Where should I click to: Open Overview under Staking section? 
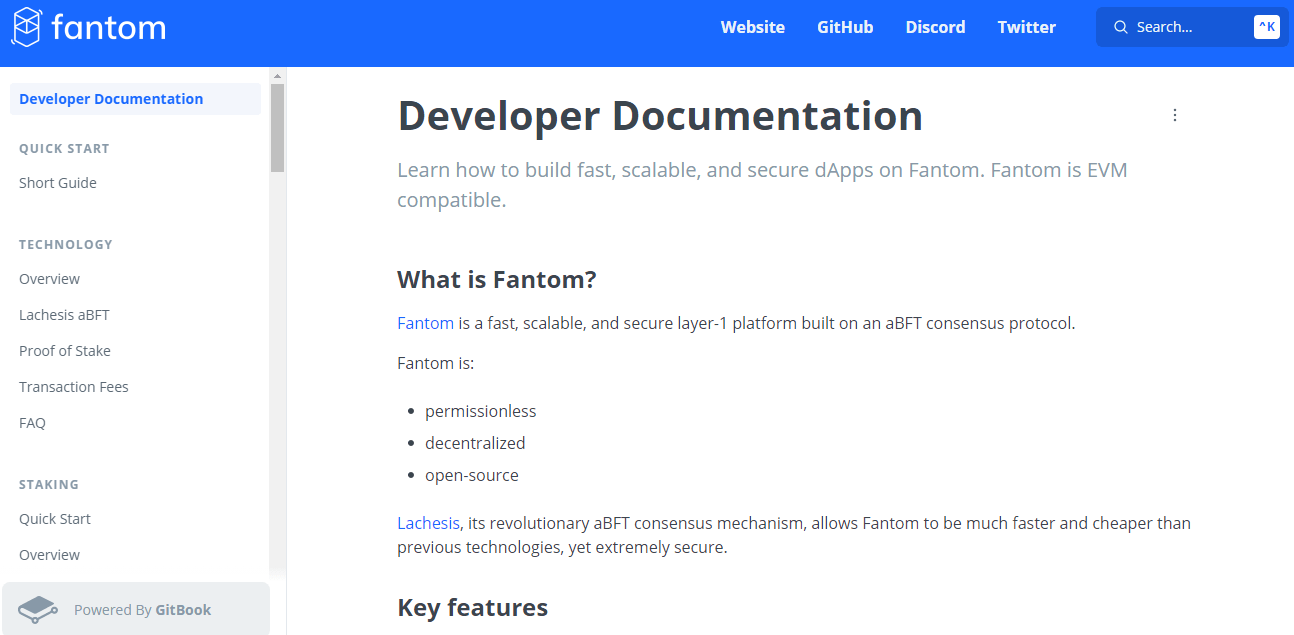pos(49,555)
